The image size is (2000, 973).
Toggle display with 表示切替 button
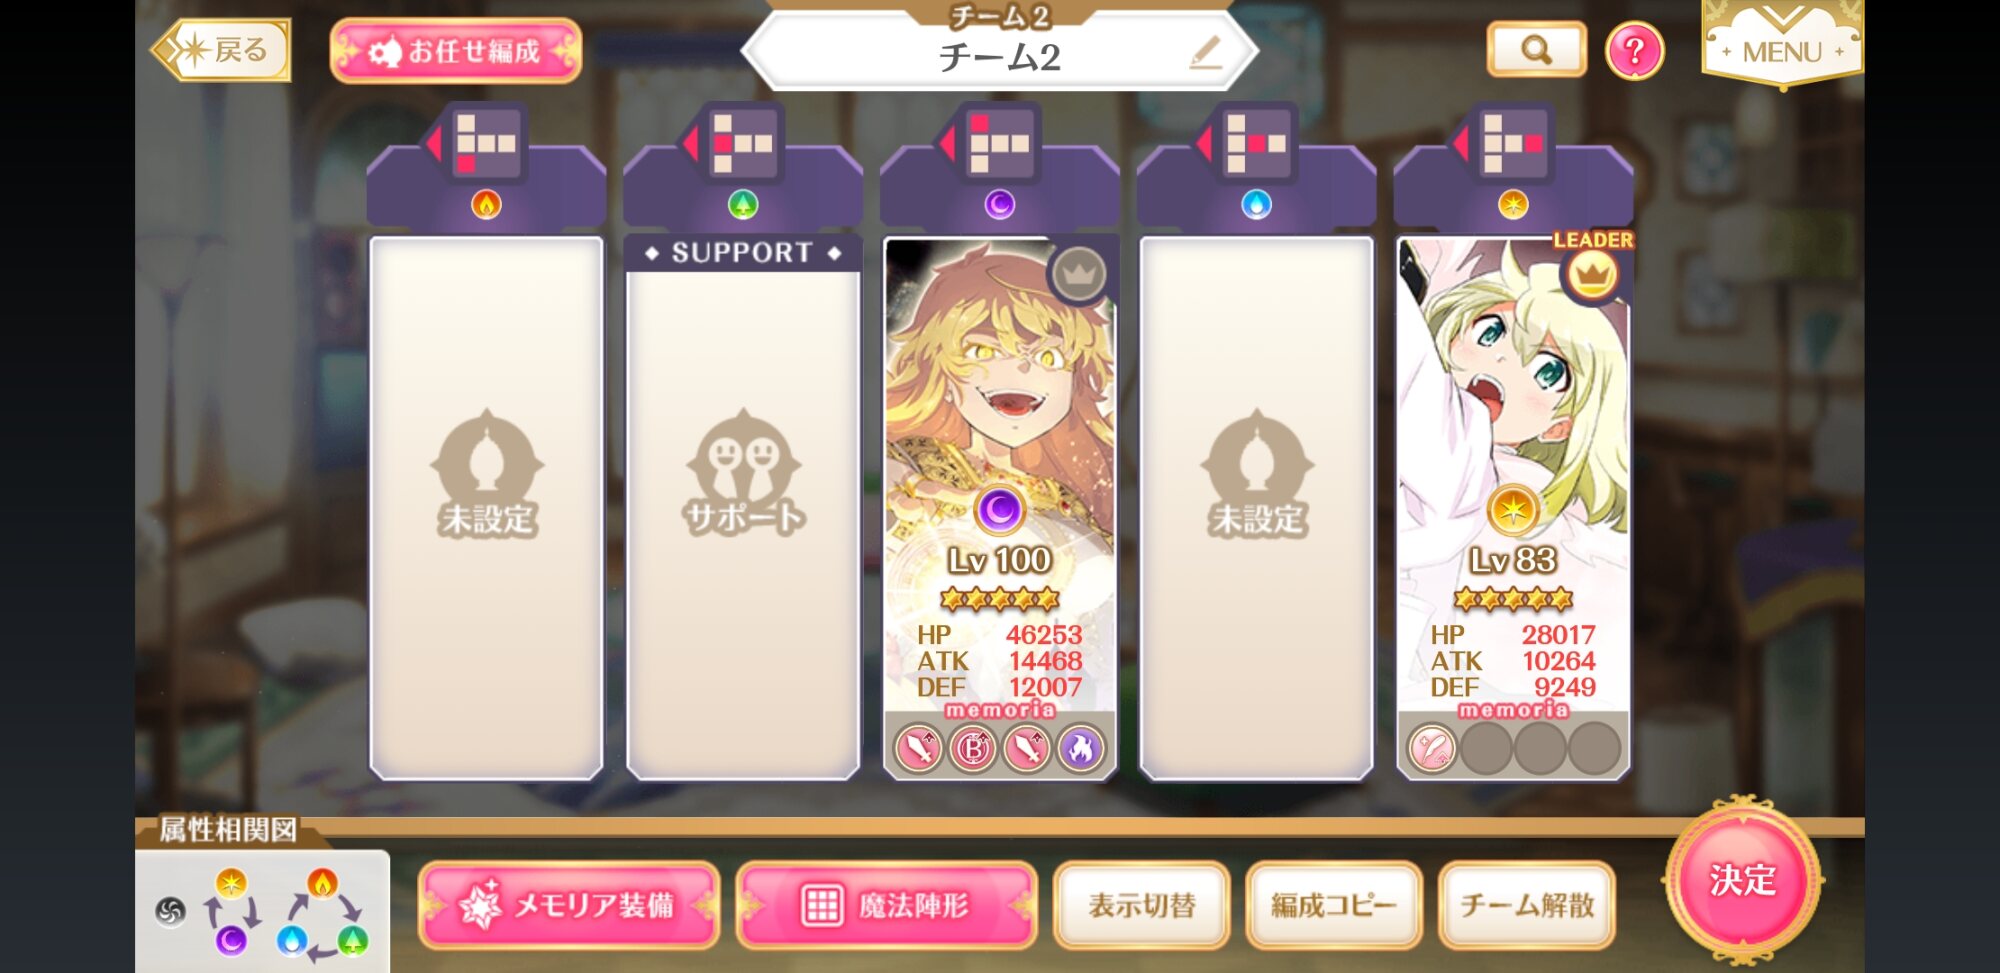1141,905
